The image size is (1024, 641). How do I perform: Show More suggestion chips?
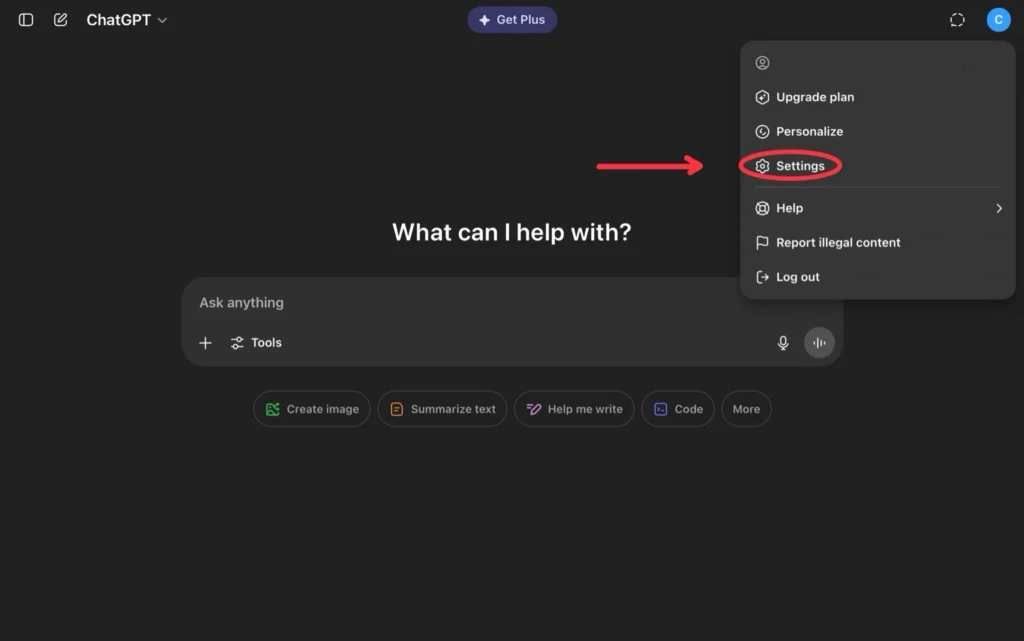pos(746,409)
